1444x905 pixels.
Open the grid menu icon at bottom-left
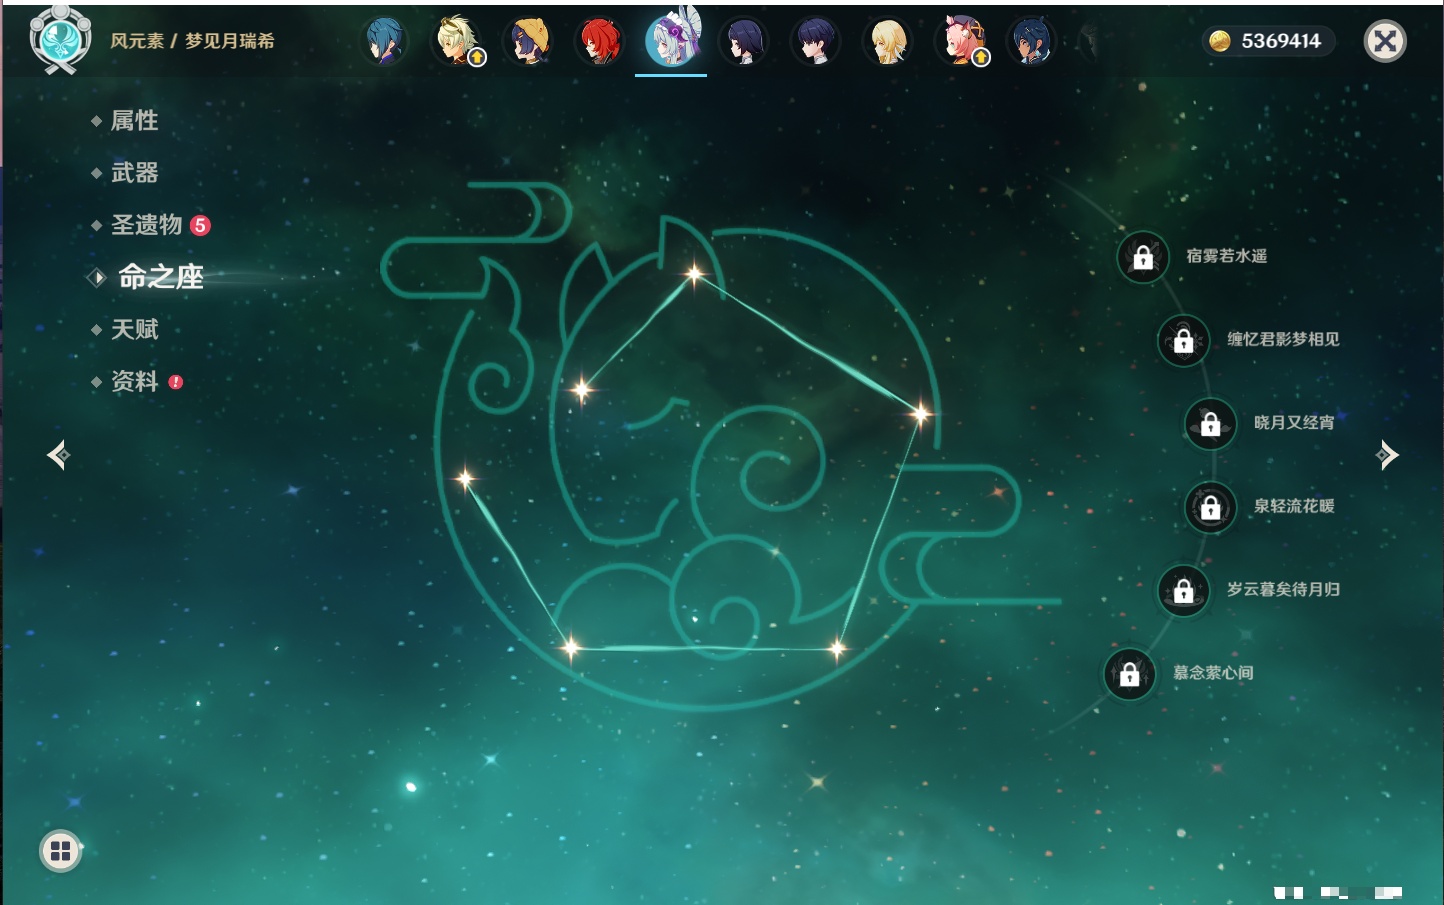(x=60, y=851)
